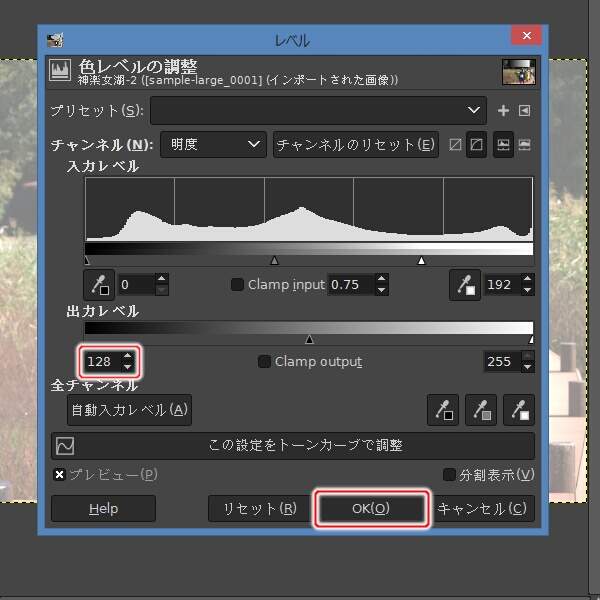This screenshot has height=600, width=600.
Task: Click この設定をトーンカーブで調整 button
Action: (293, 446)
